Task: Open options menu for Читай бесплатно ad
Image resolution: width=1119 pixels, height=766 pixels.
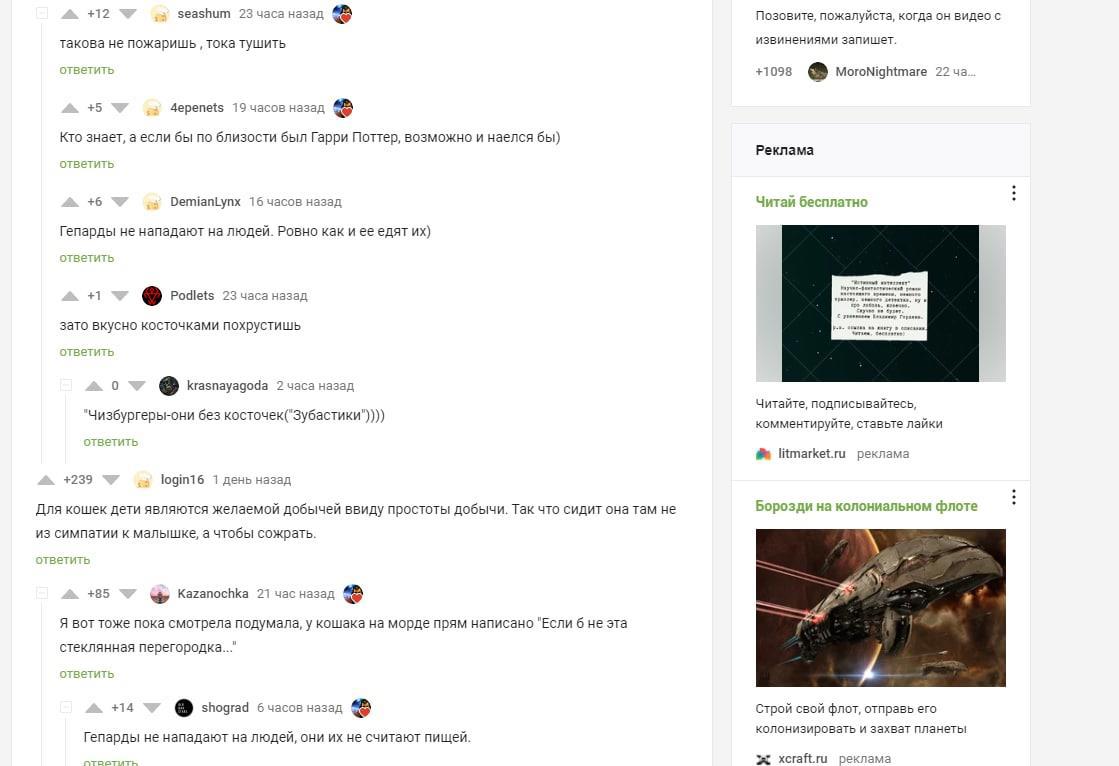Action: click(x=1013, y=193)
